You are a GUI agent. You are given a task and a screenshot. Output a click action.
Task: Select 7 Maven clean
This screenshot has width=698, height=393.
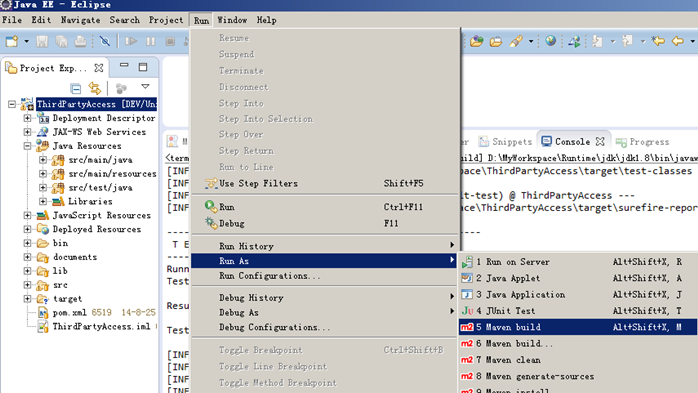point(578,360)
